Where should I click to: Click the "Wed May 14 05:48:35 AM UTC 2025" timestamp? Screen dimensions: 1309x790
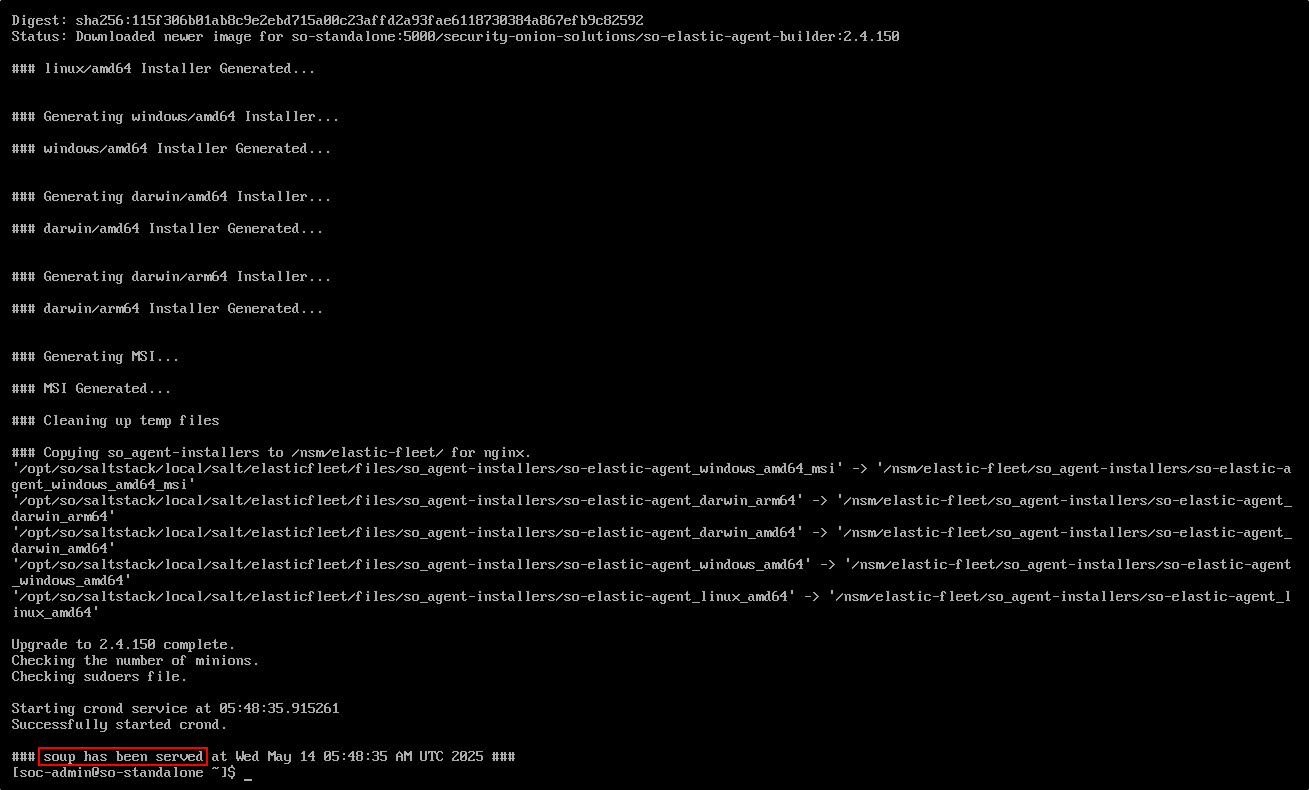pos(363,757)
